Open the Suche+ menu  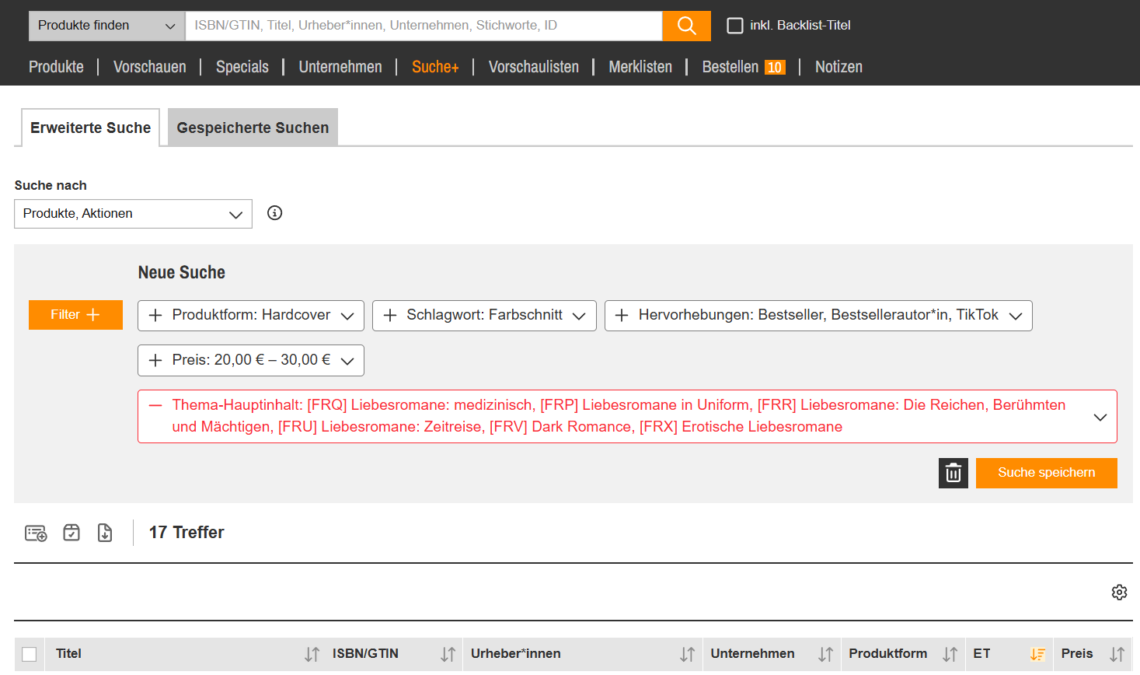point(435,67)
